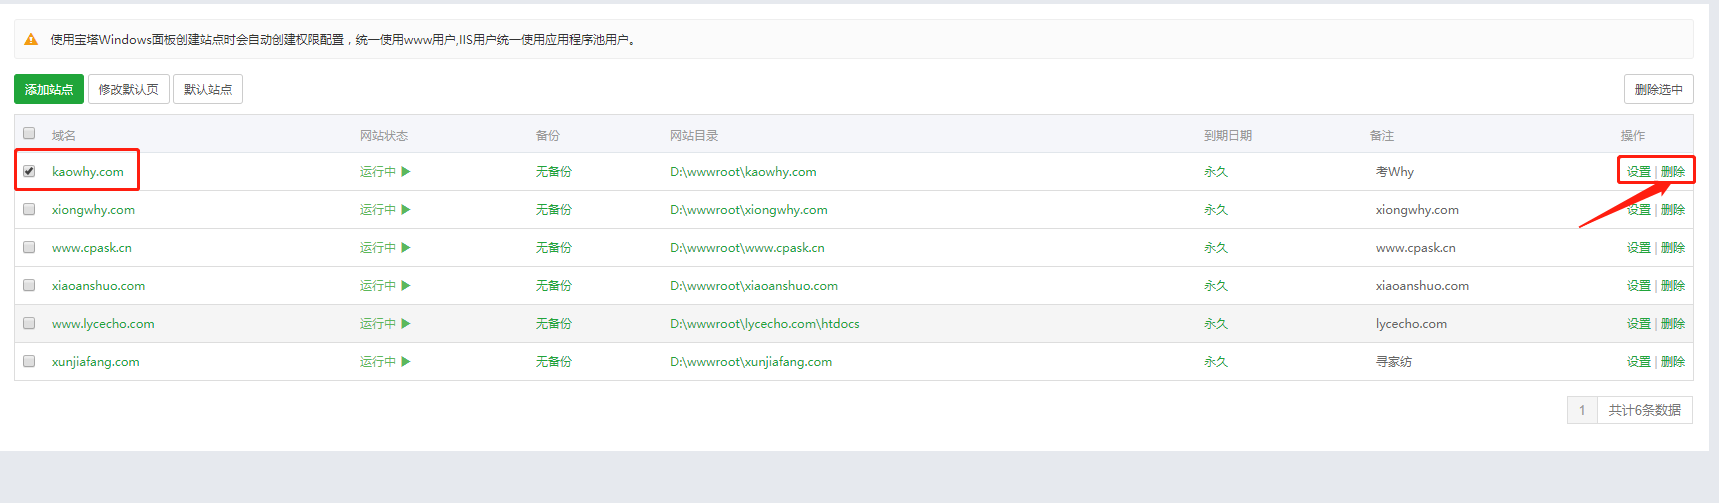Uncheck the kaowhy.com row checkbox
The image size is (1719, 503).
coord(29,171)
